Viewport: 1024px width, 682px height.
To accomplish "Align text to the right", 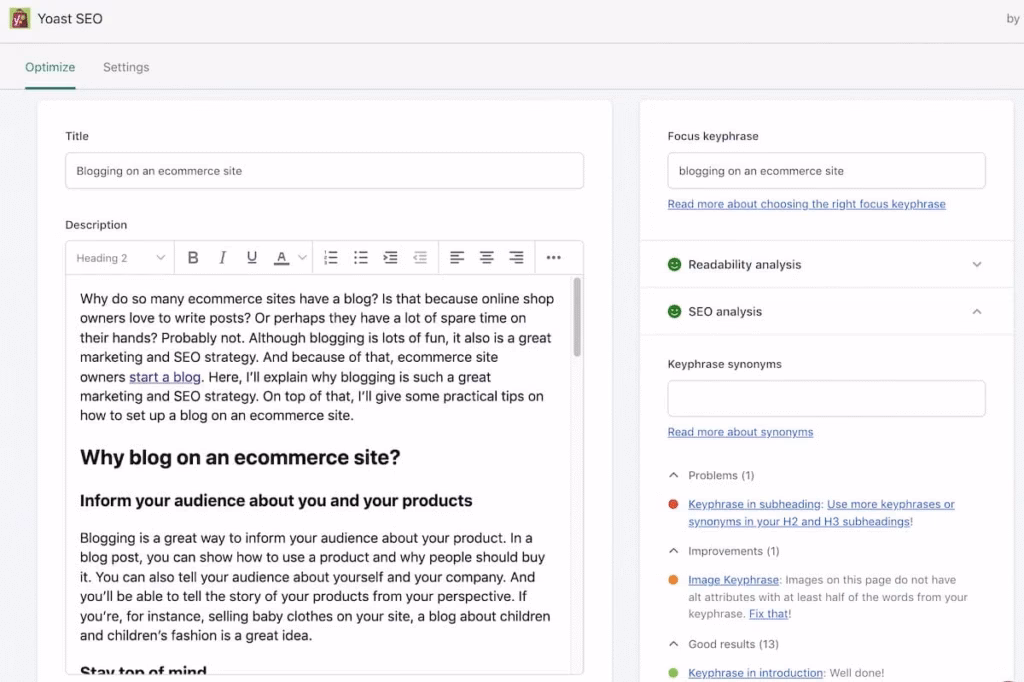I will [x=516, y=257].
